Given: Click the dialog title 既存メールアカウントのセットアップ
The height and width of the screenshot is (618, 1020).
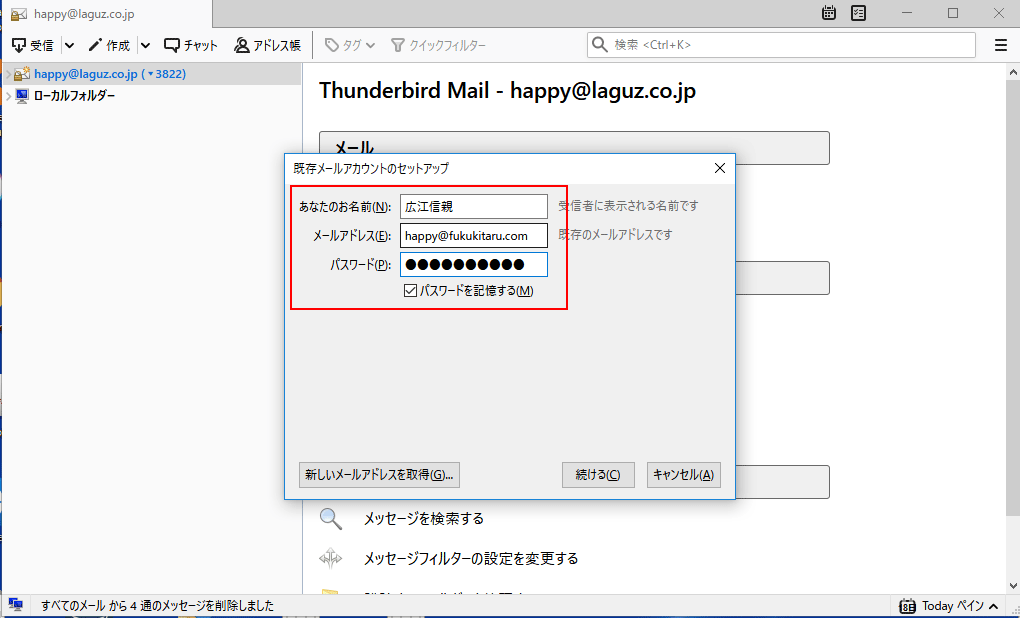Looking at the screenshot, I should tap(371, 168).
